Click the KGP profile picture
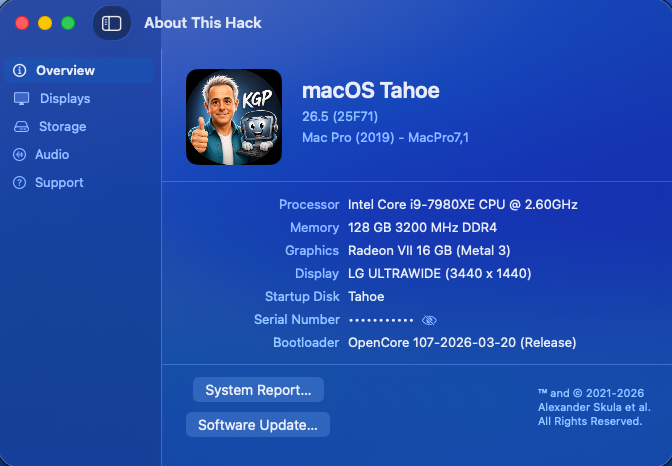Image resolution: width=672 pixels, height=466 pixels. (x=234, y=117)
